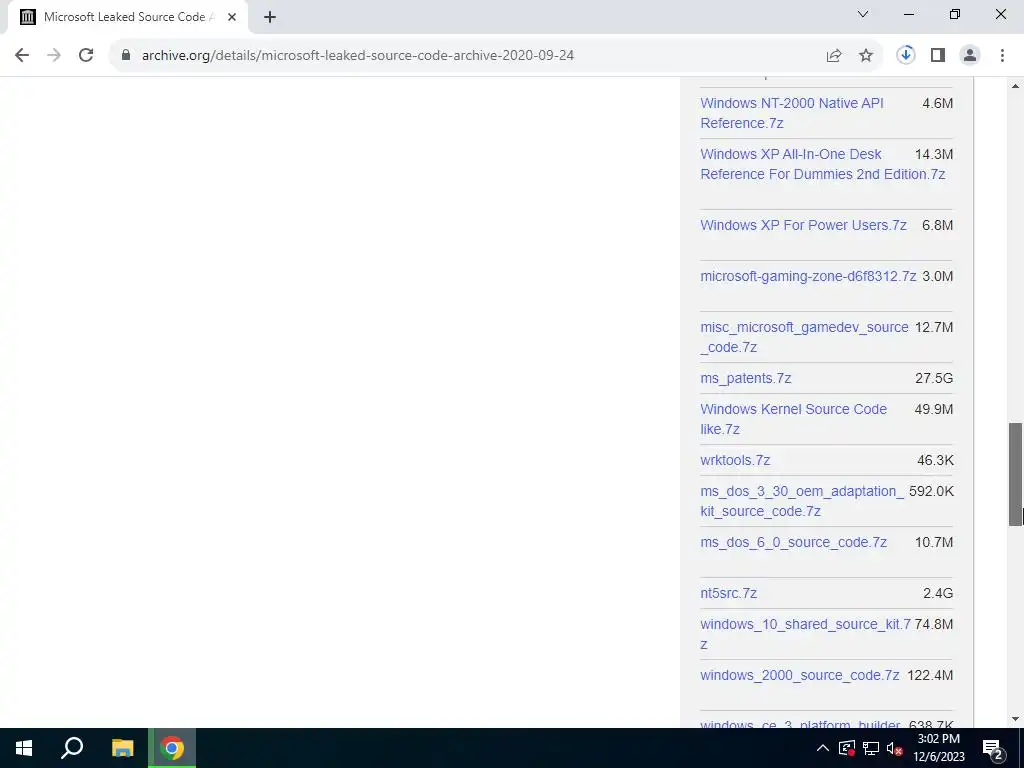Image resolution: width=1024 pixels, height=768 pixels.
Task: Go back to the previous page
Action: 22,56
